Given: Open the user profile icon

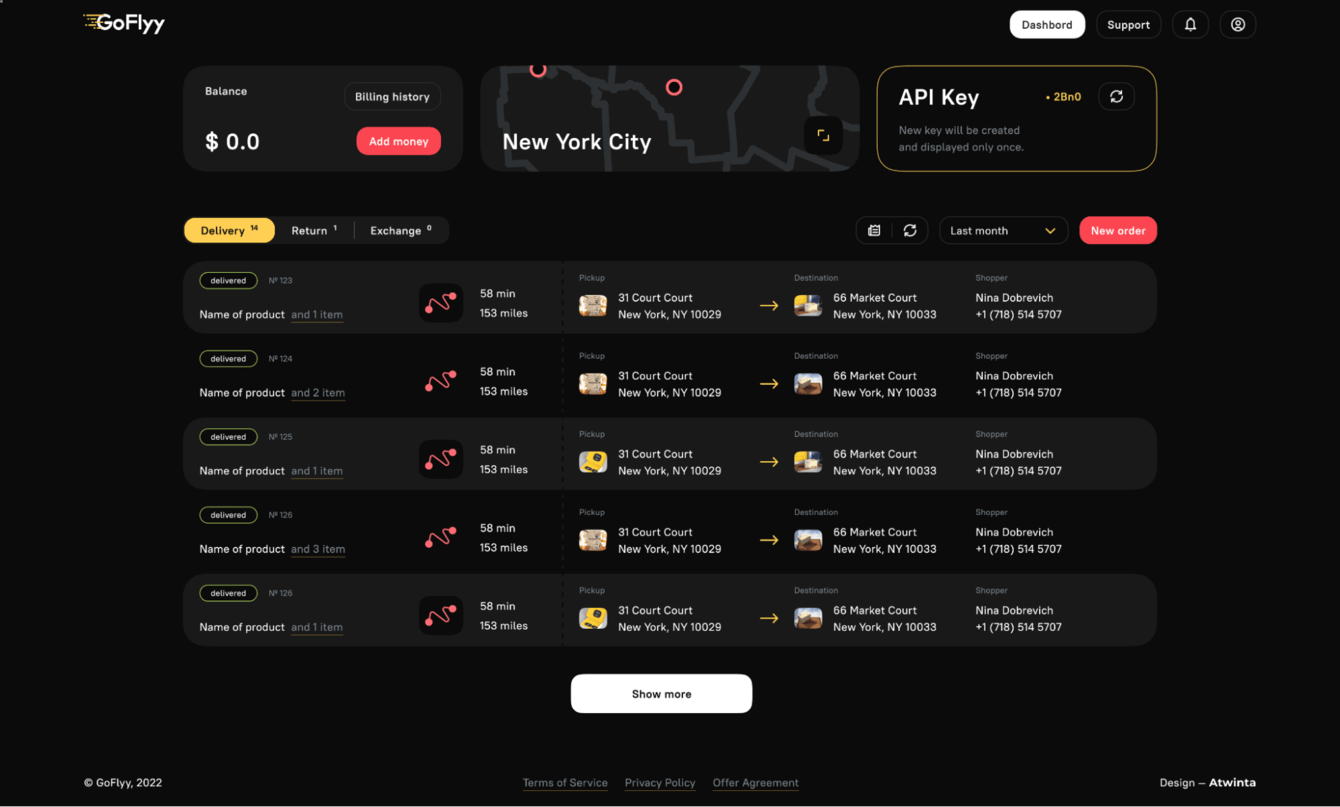Looking at the screenshot, I should tap(1238, 25).
